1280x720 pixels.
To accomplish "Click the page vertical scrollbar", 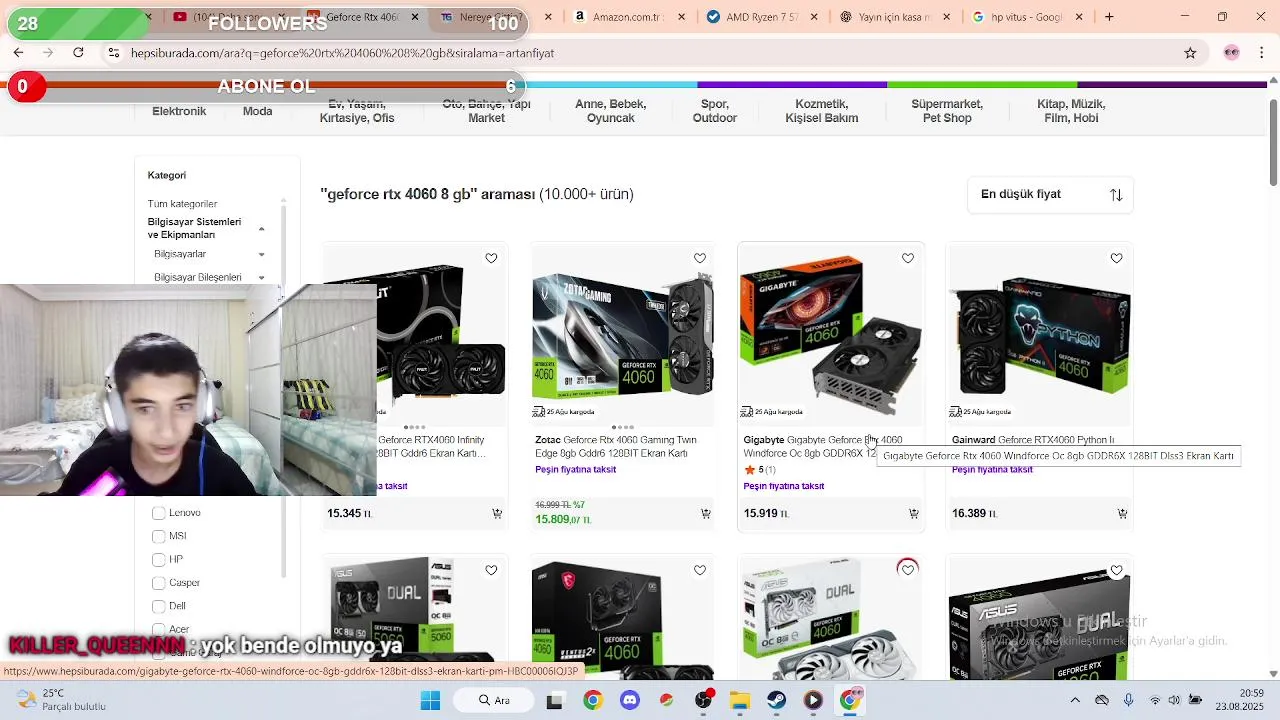I will pyautogui.click(x=1273, y=142).
